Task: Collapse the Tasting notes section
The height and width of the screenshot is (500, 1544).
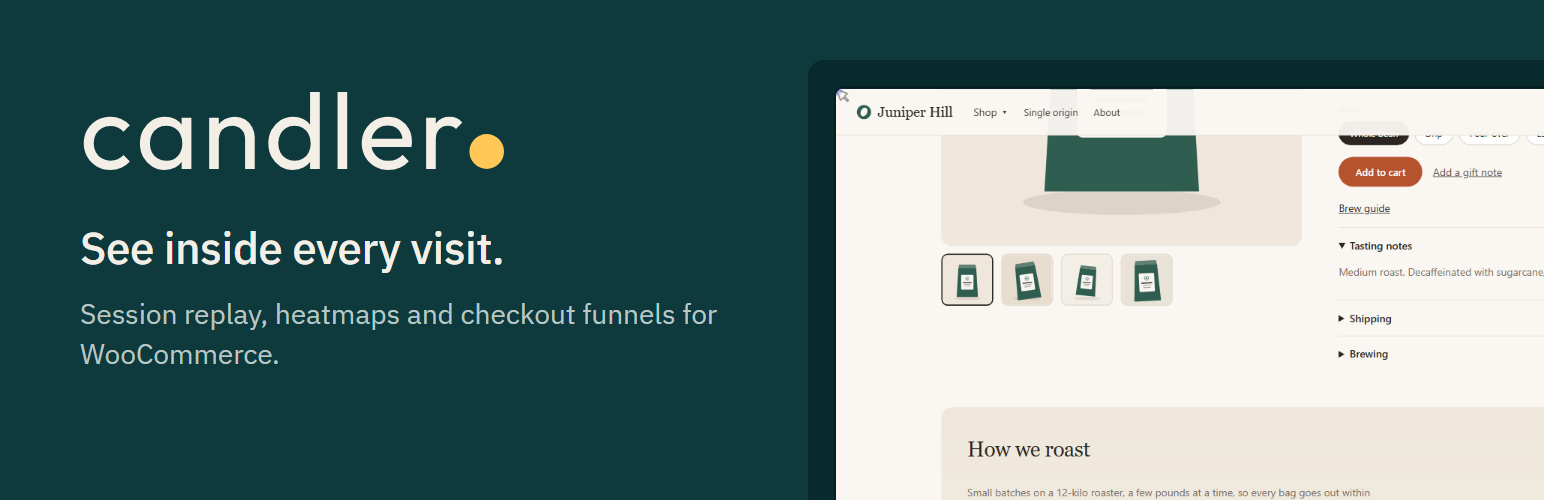Action: (x=1375, y=246)
